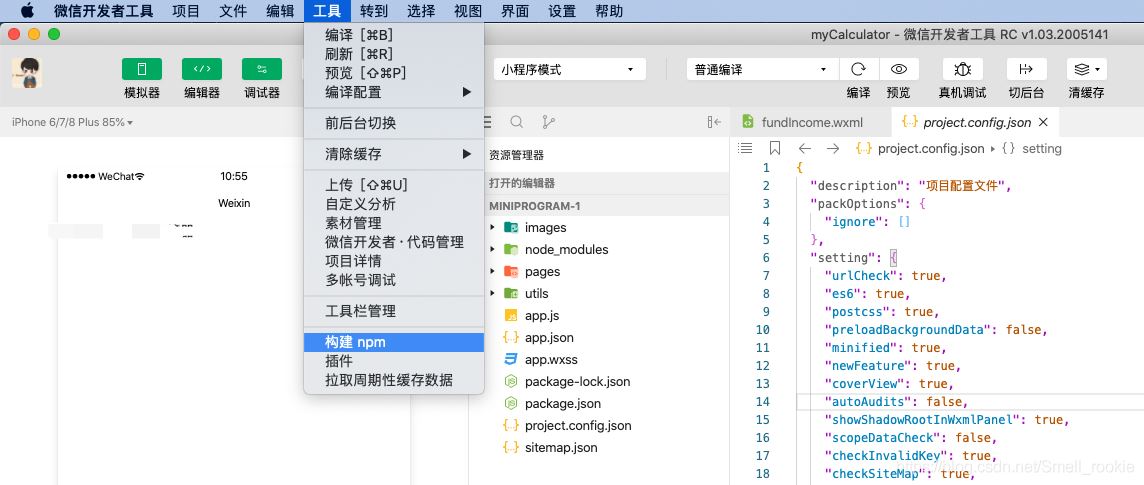Open the 普通编译 compile mode dropdown
The width and height of the screenshot is (1144, 485).
(762, 70)
